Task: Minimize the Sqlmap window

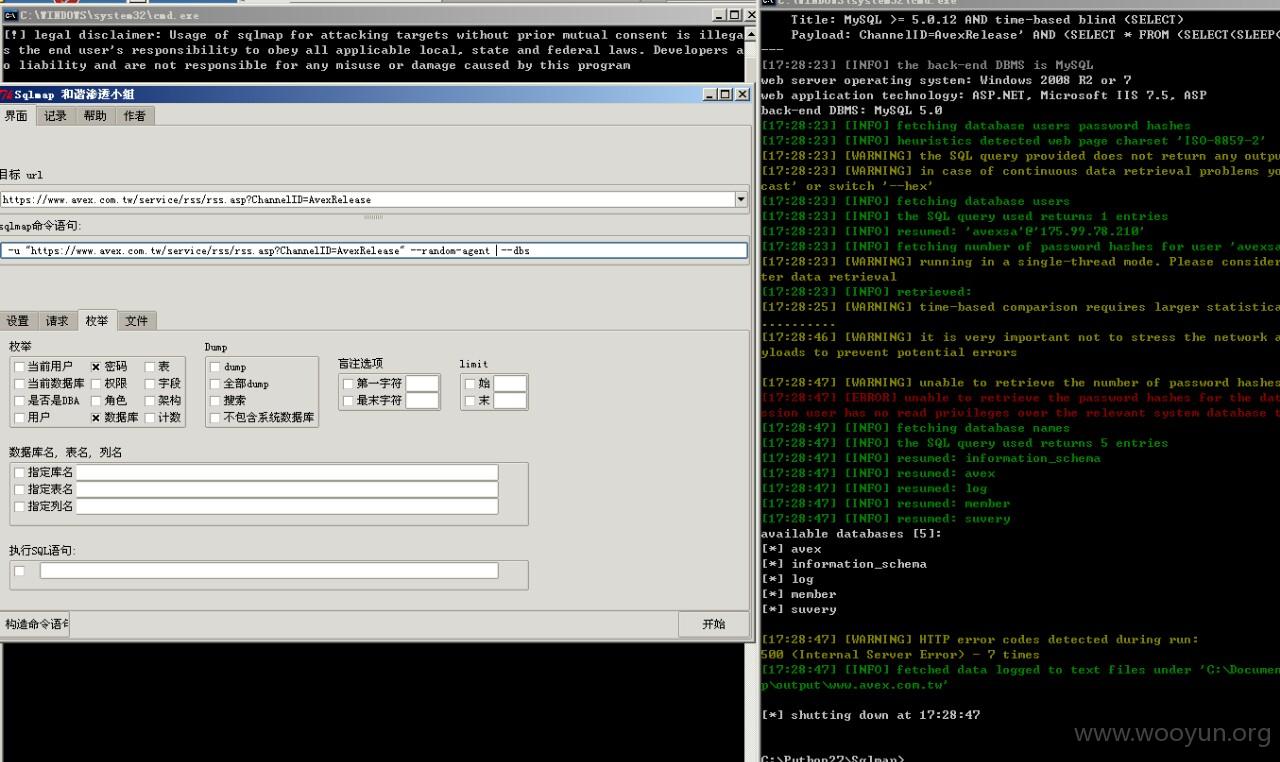Action: pyautogui.click(x=710, y=94)
